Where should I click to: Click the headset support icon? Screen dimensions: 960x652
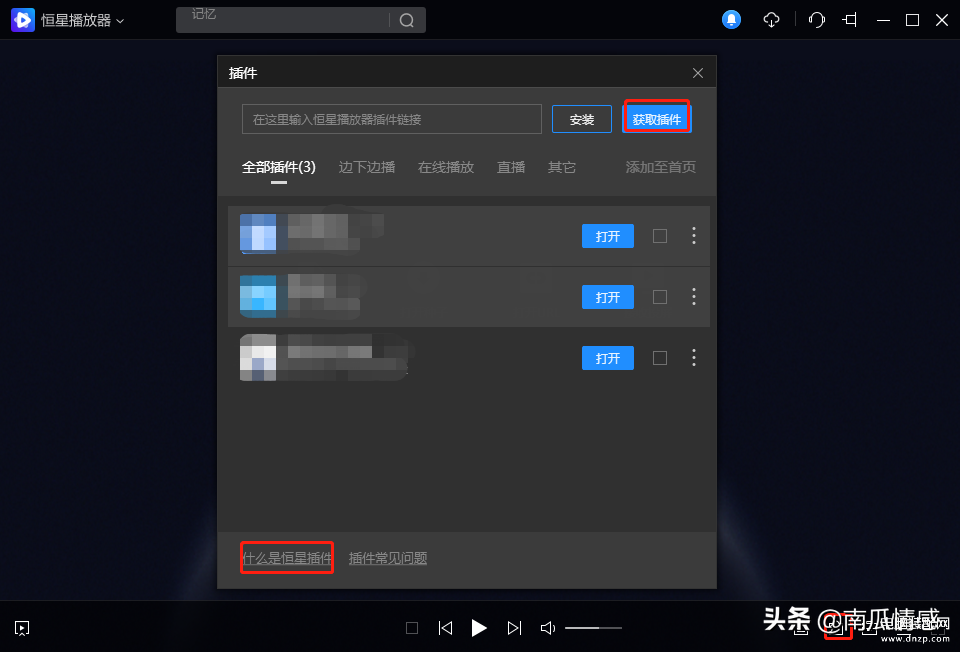coord(817,20)
